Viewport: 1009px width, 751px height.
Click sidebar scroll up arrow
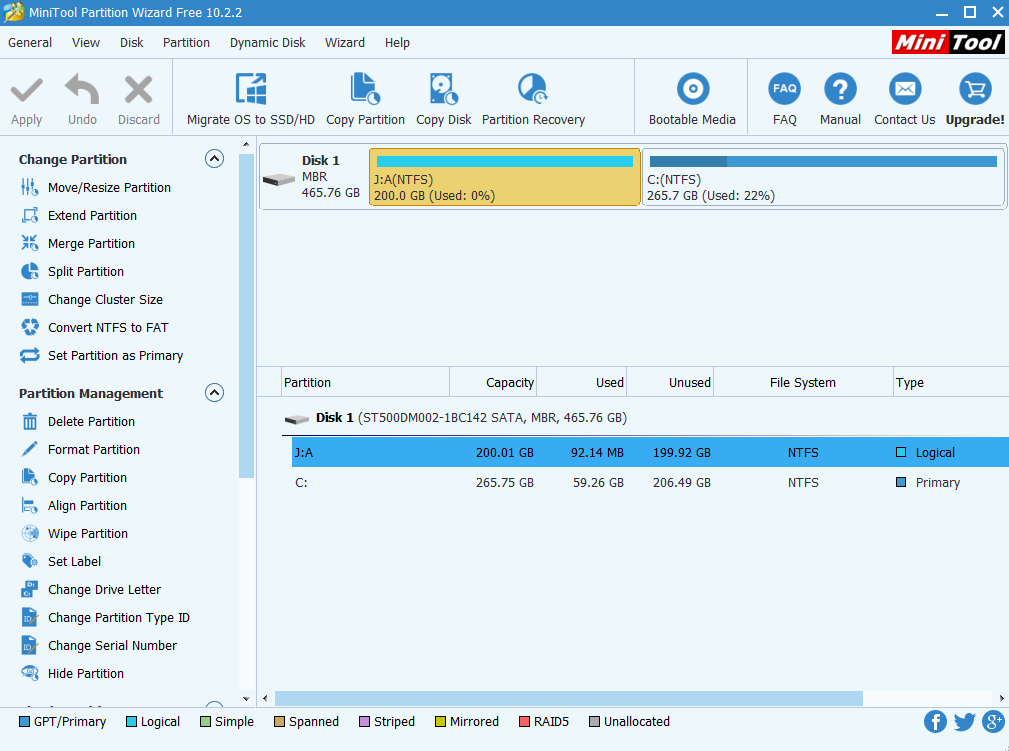pyautogui.click(x=246, y=144)
